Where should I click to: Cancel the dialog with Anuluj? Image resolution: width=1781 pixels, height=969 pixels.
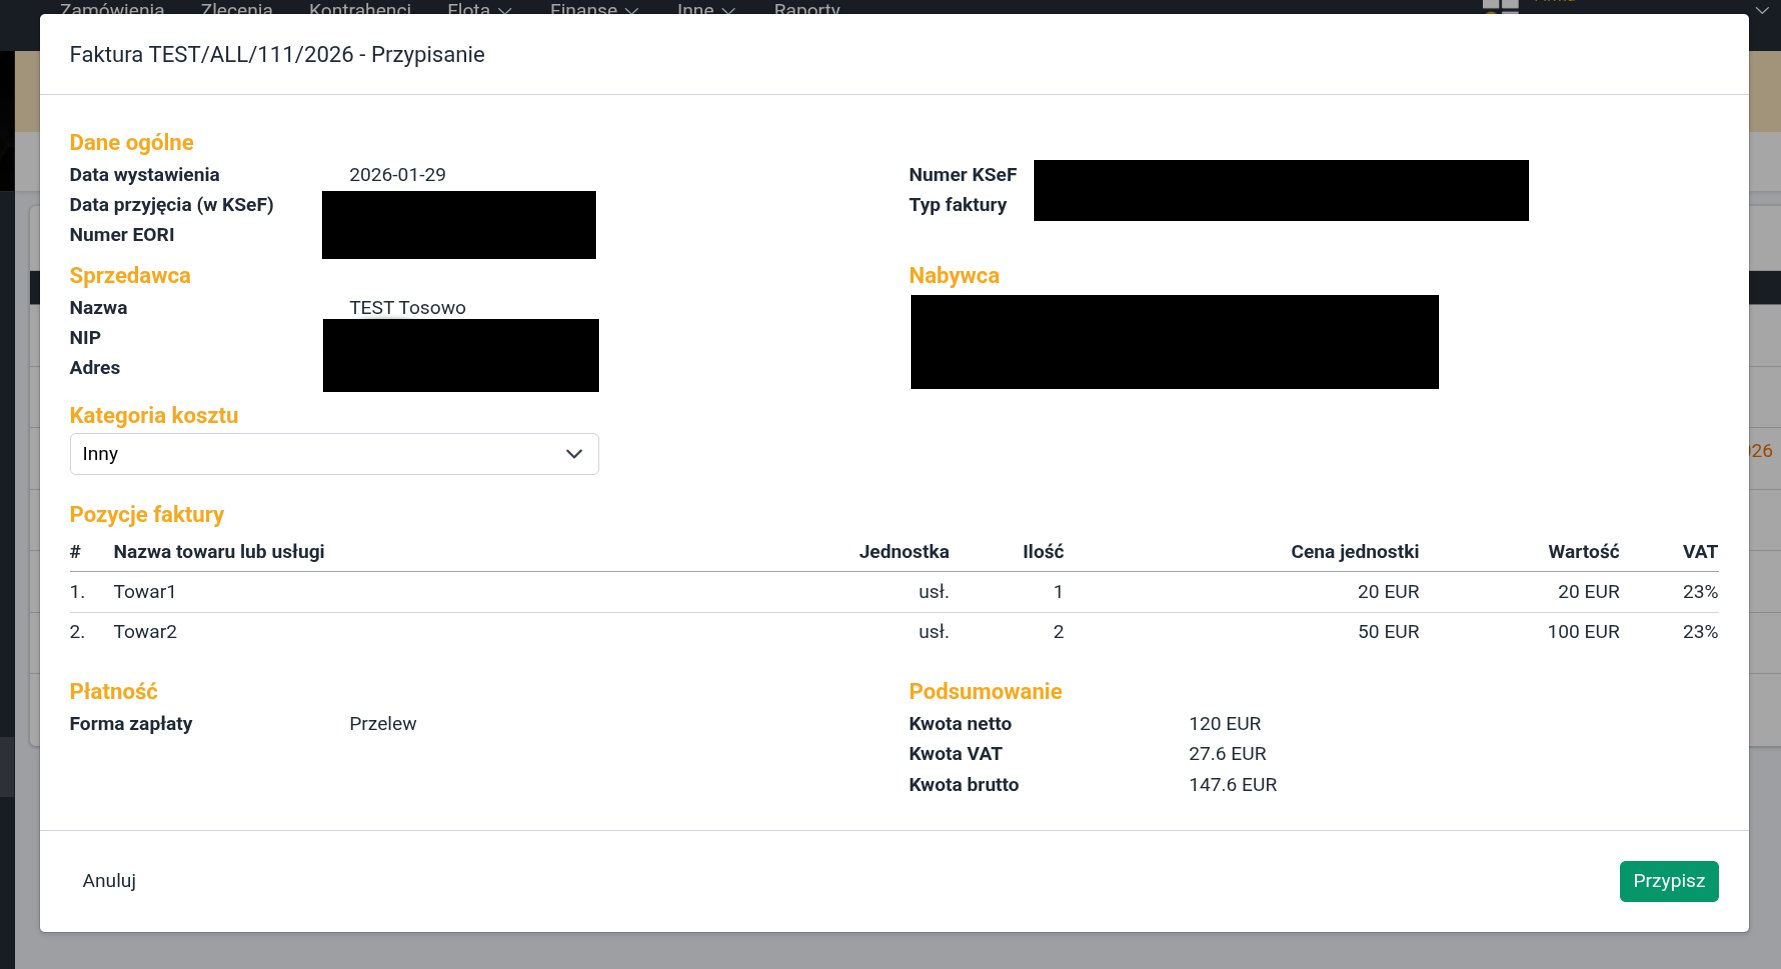tap(109, 881)
